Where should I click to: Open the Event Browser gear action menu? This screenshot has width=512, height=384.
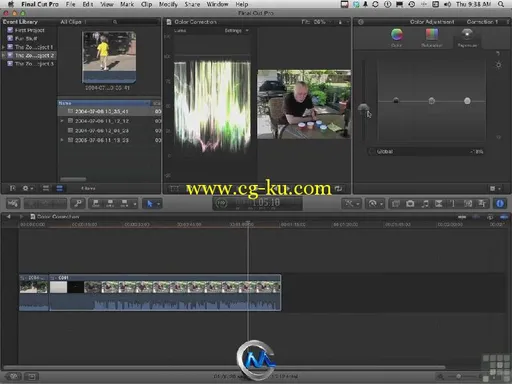pos(28,188)
